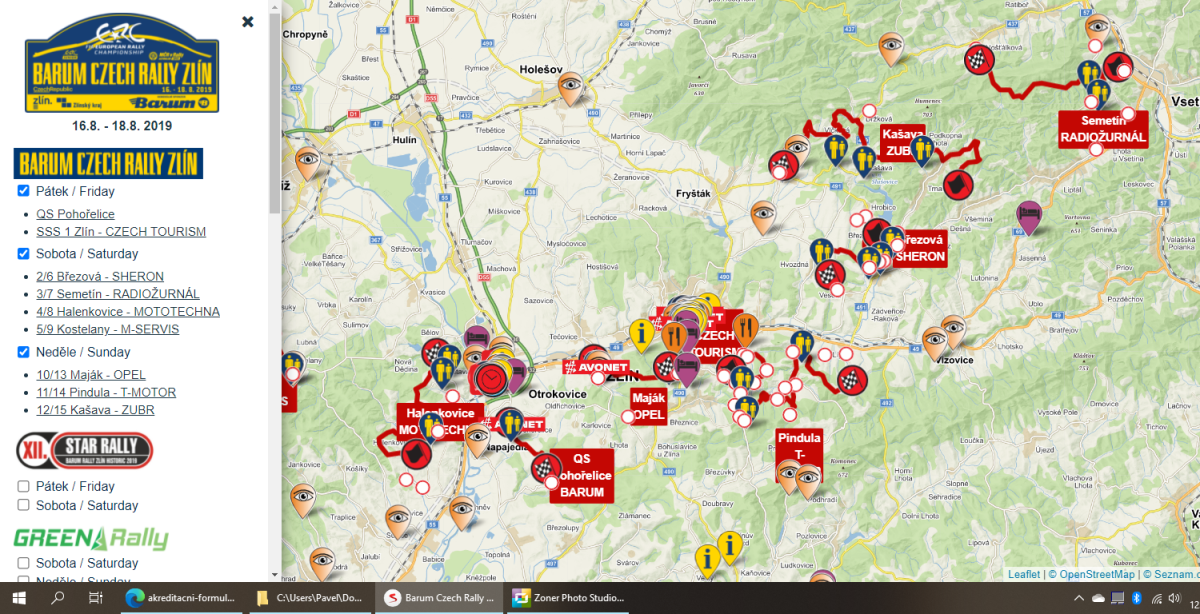
Task: Open akreditacni-formul Edge window from taskbar
Action: [x=180, y=598]
